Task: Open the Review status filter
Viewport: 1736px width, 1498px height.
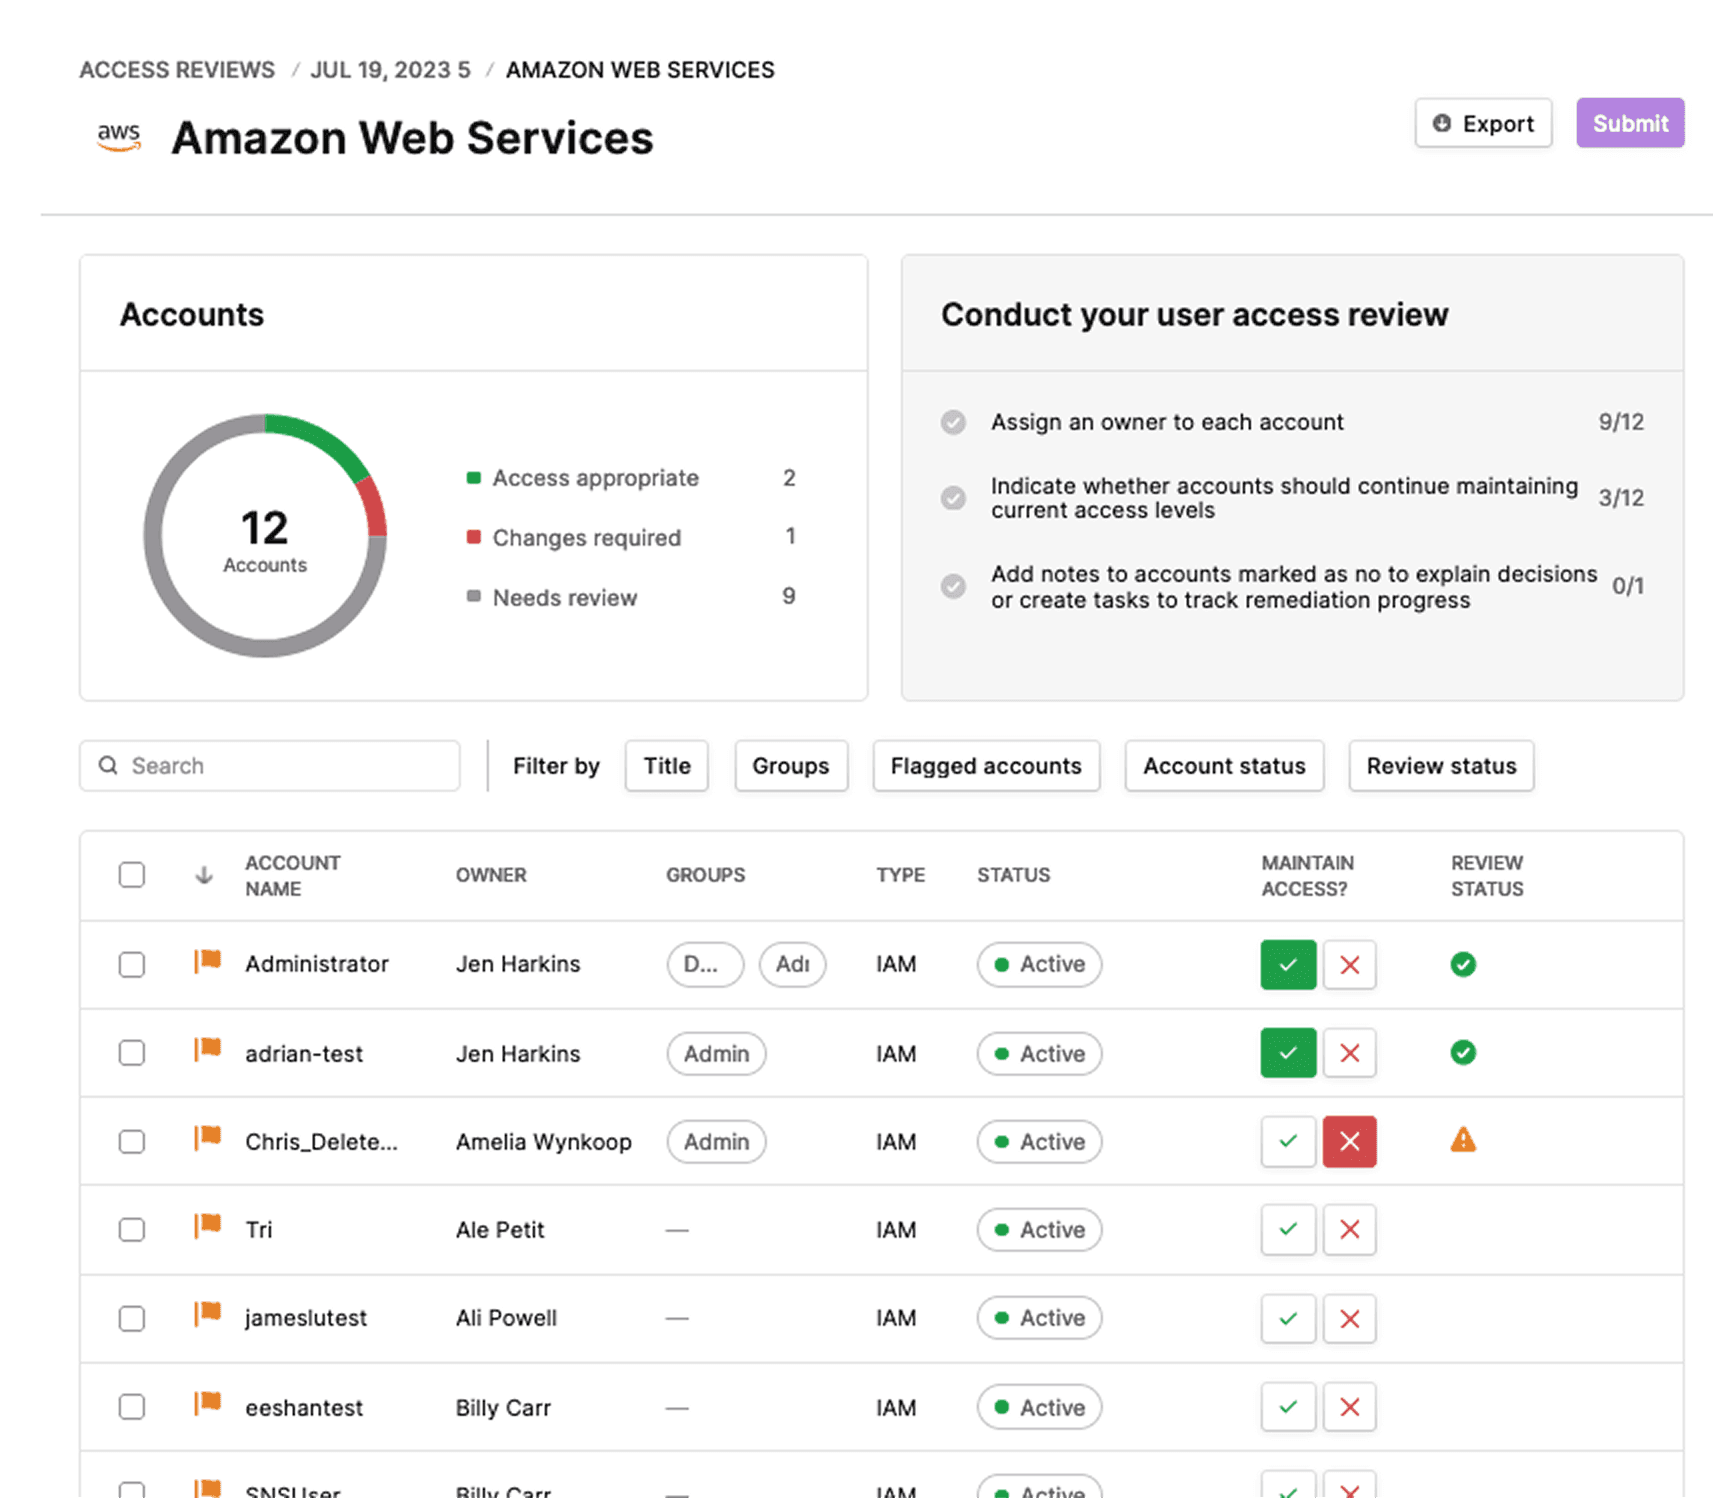Action: pyautogui.click(x=1441, y=766)
